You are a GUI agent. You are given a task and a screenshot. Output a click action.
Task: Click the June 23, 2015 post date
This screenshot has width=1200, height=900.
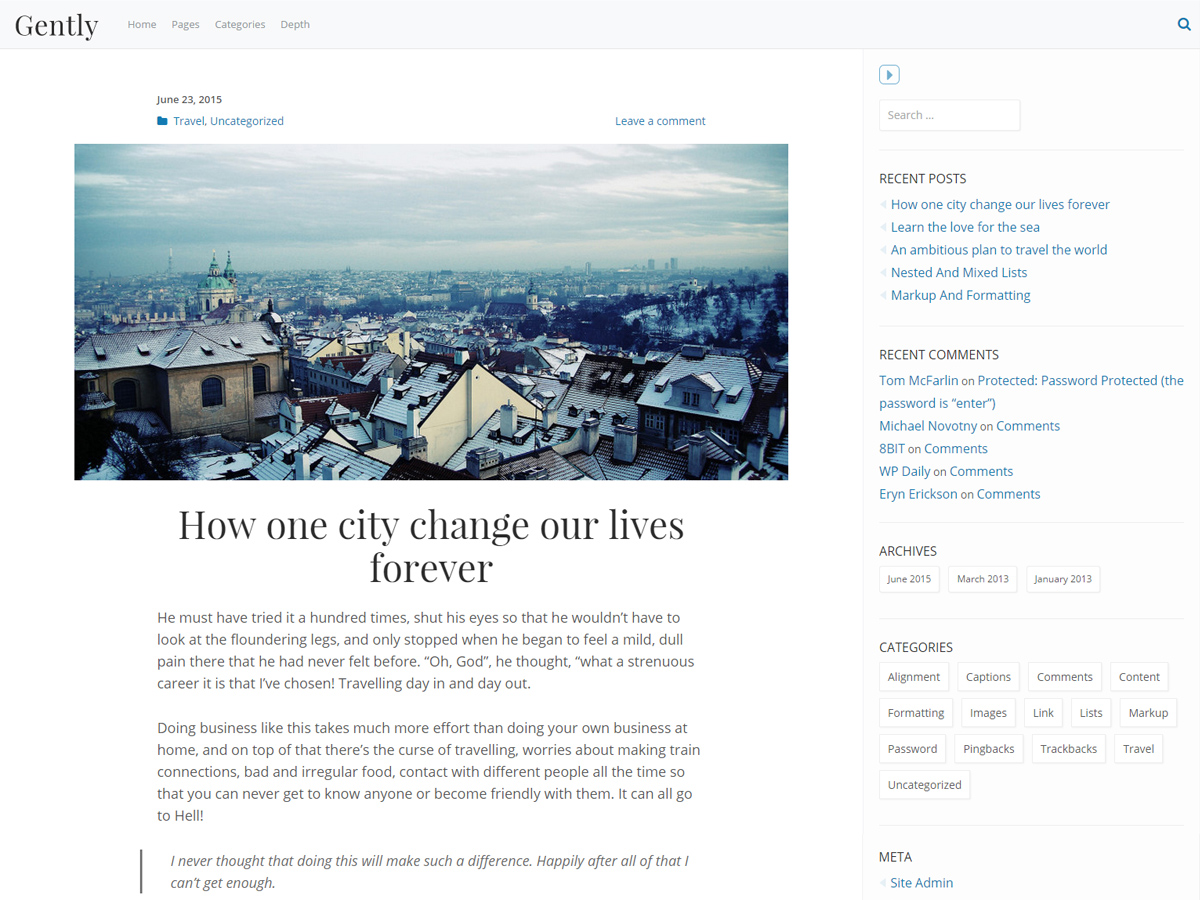point(189,100)
